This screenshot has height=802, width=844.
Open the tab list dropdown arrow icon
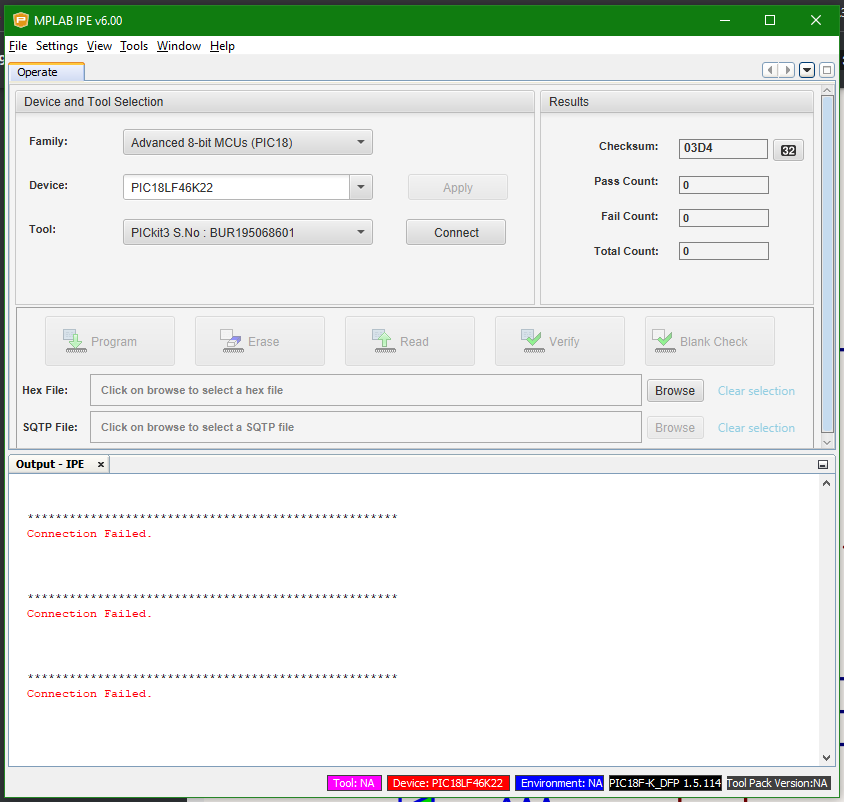[x=807, y=70]
